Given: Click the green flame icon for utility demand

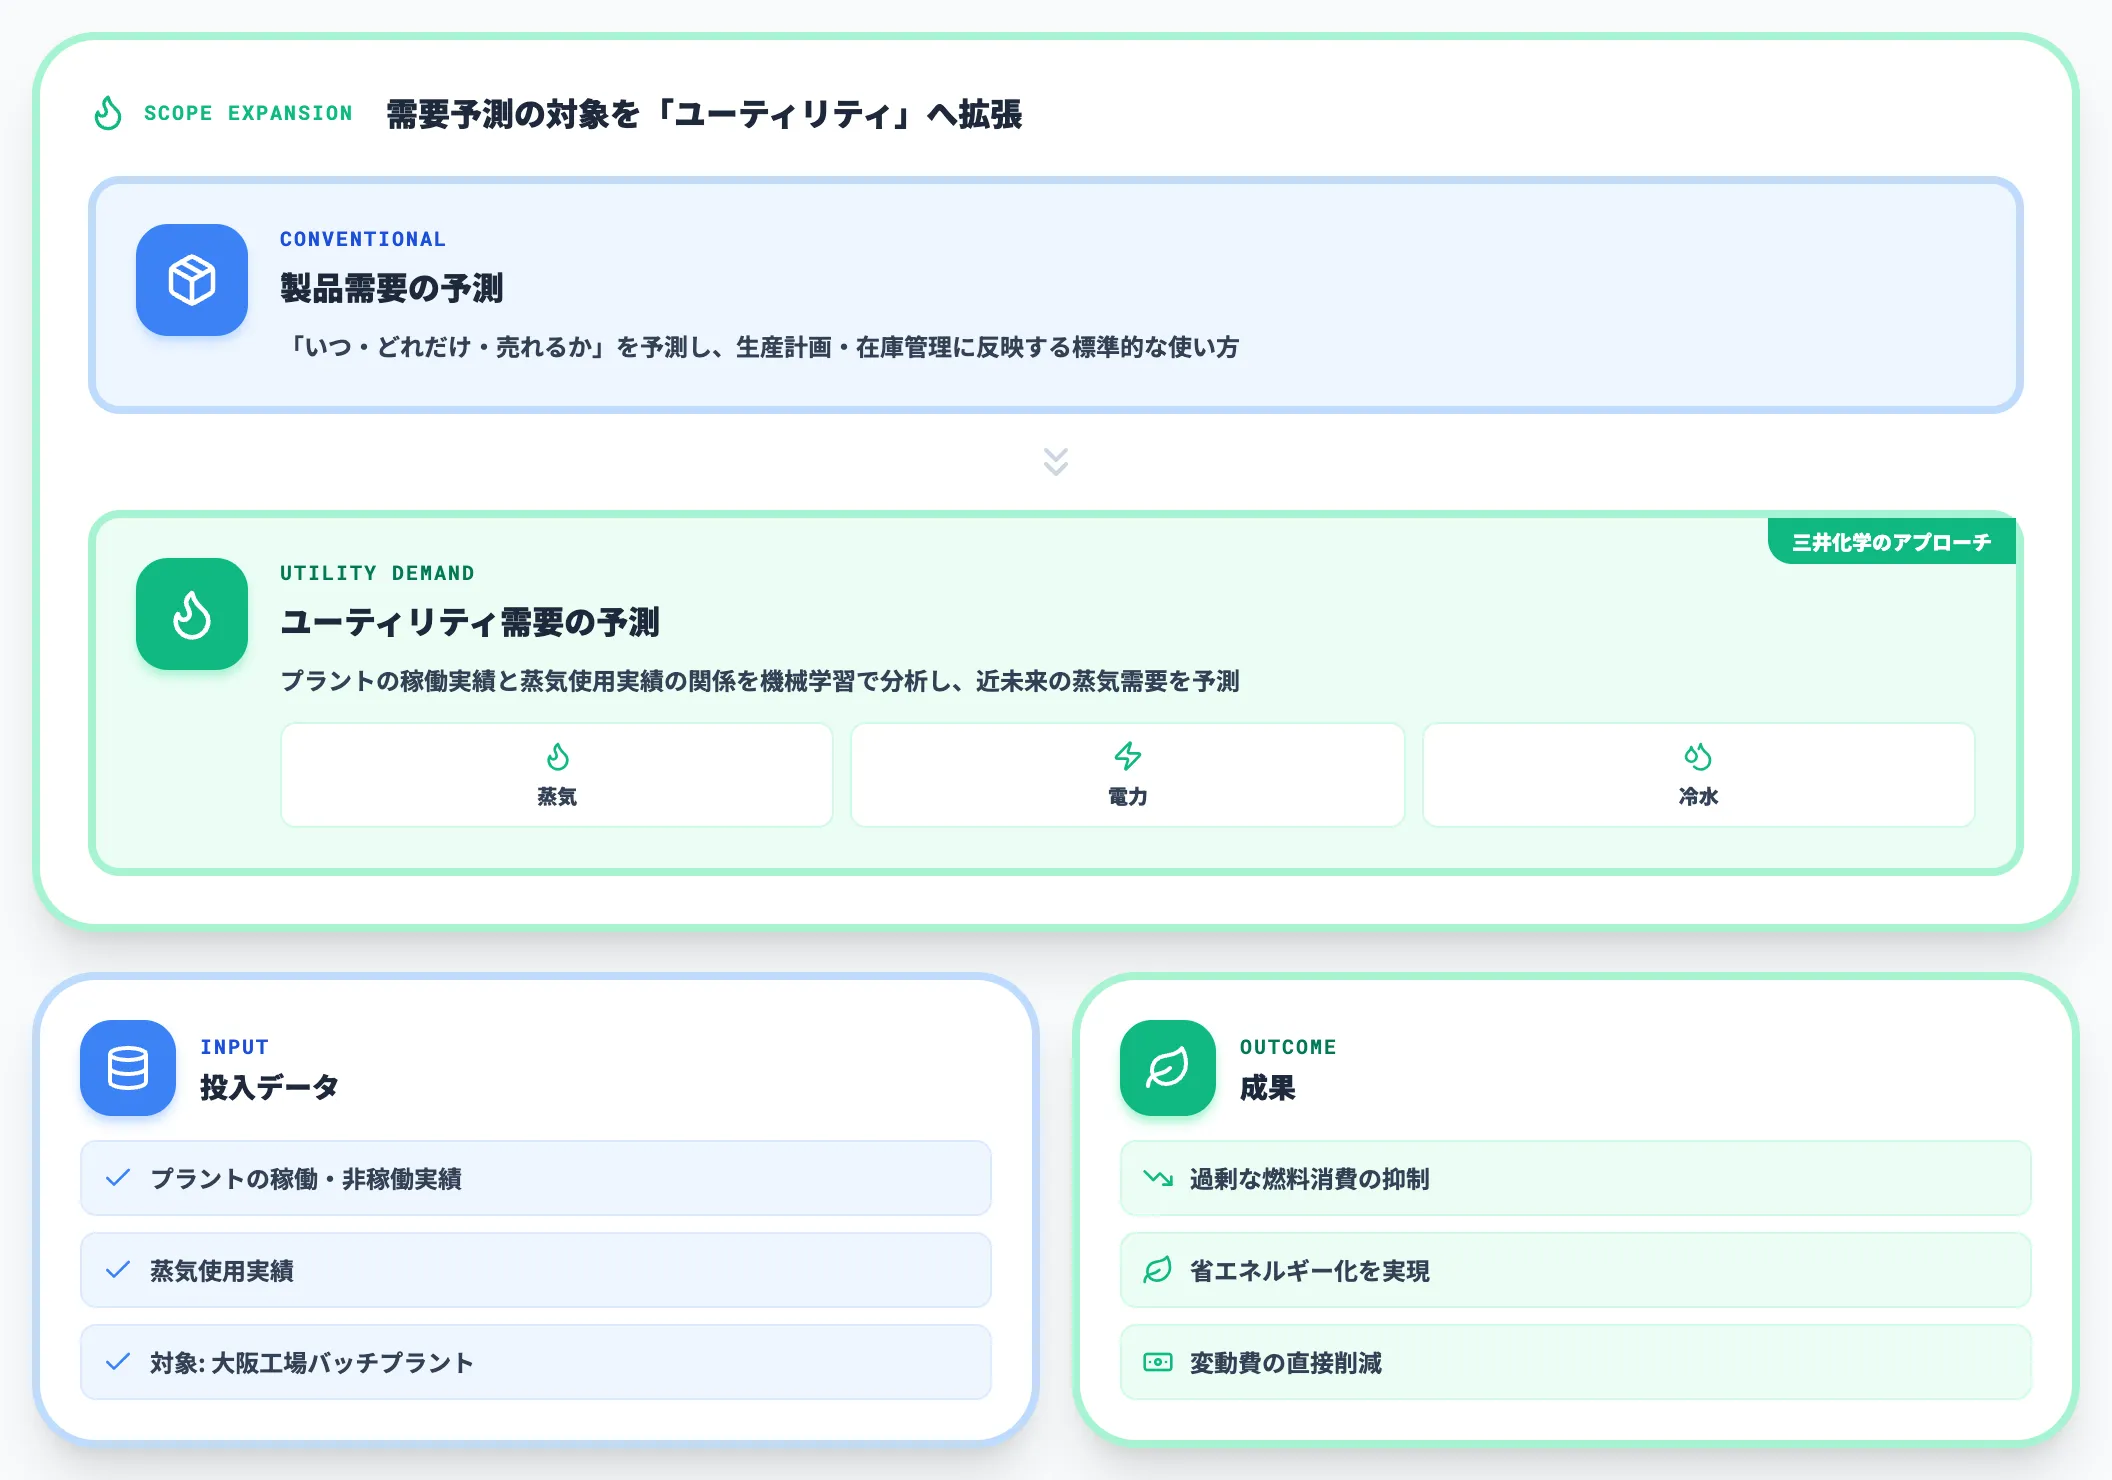Looking at the screenshot, I should [192, 614].
